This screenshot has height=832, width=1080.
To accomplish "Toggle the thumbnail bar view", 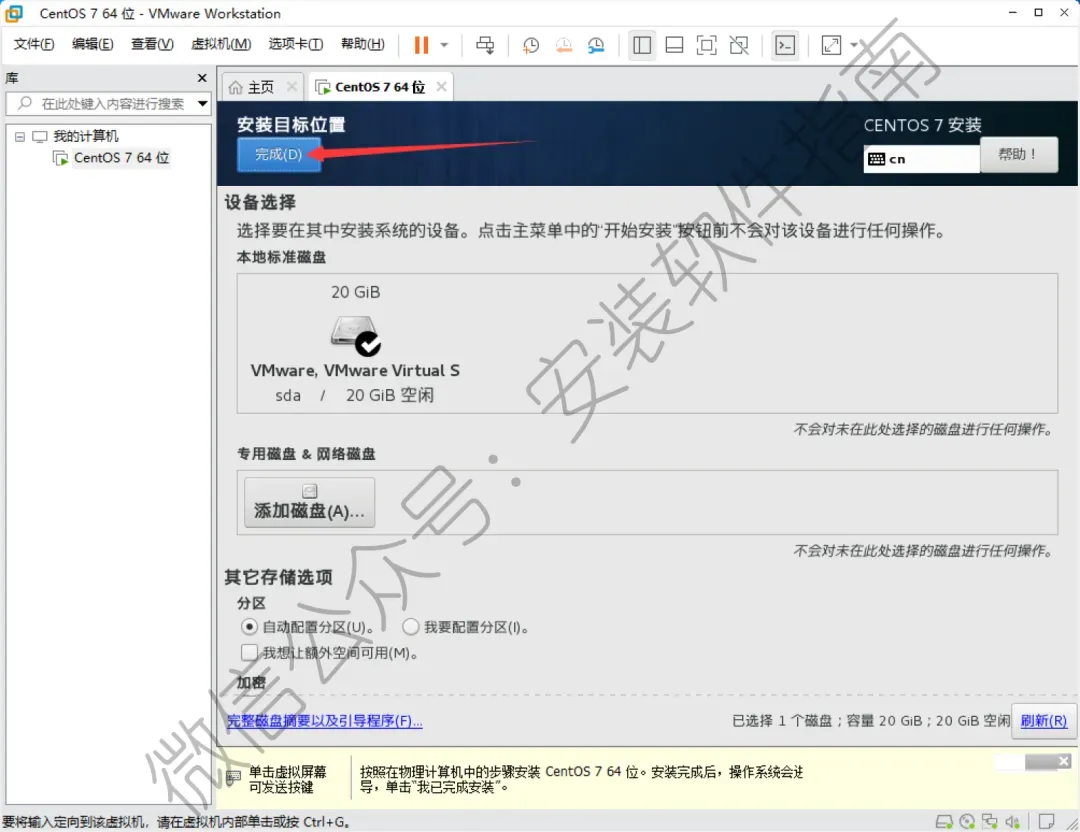I will tap(674, 45).
